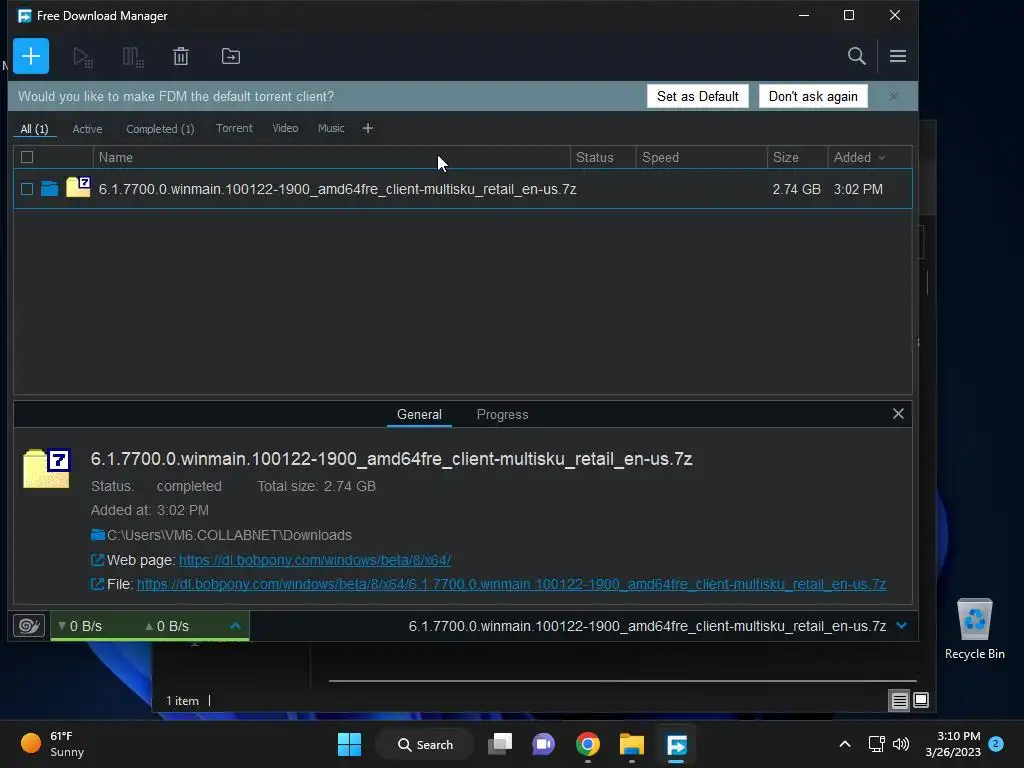This screenshot has height=768, width=1024.
Task: Click the download speed 0 B/s indicator
Action: coord(80,626)
